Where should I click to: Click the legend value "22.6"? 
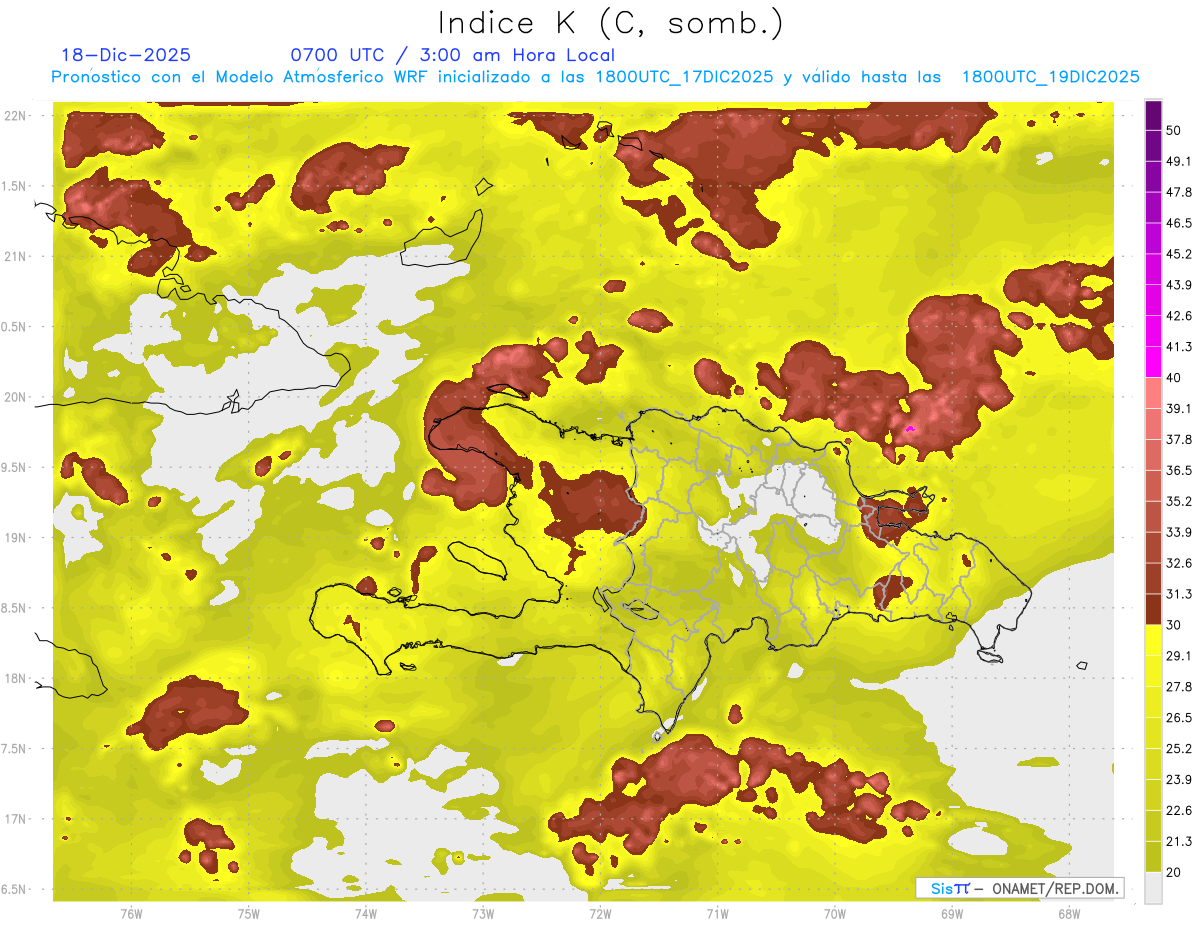(x=1179, y=811)
